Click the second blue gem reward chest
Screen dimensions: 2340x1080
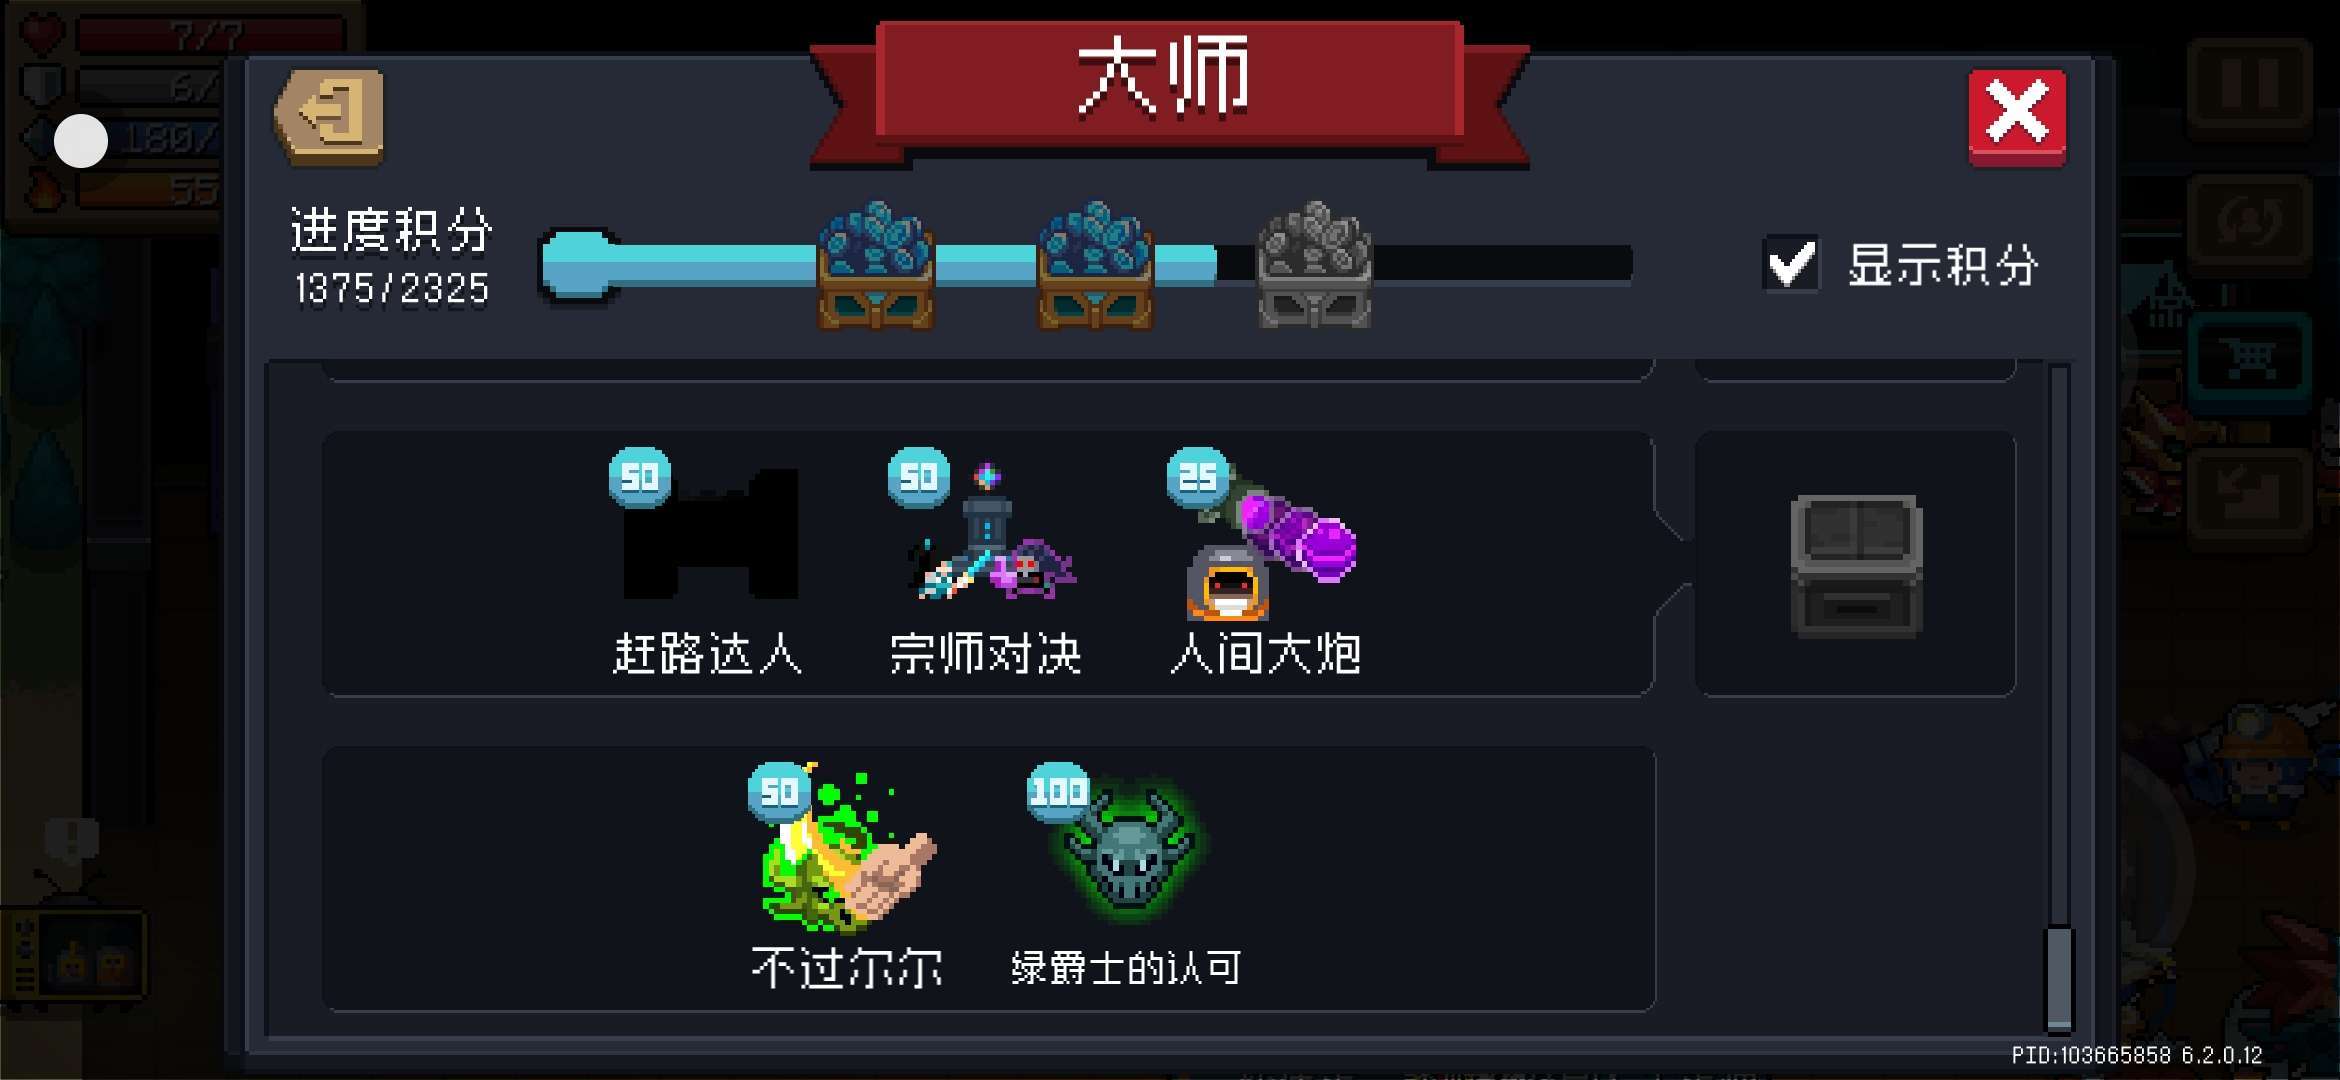pyautogui.click(x=1095, y=266)
